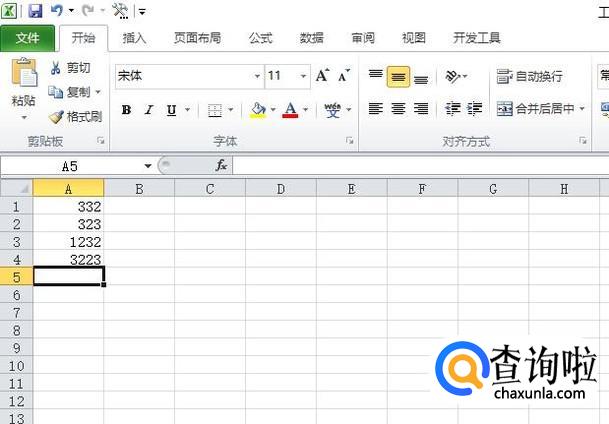The image size is (609, 424).
Task: Switch to the 插入 ribbon tab
Action: click(134, 38)
